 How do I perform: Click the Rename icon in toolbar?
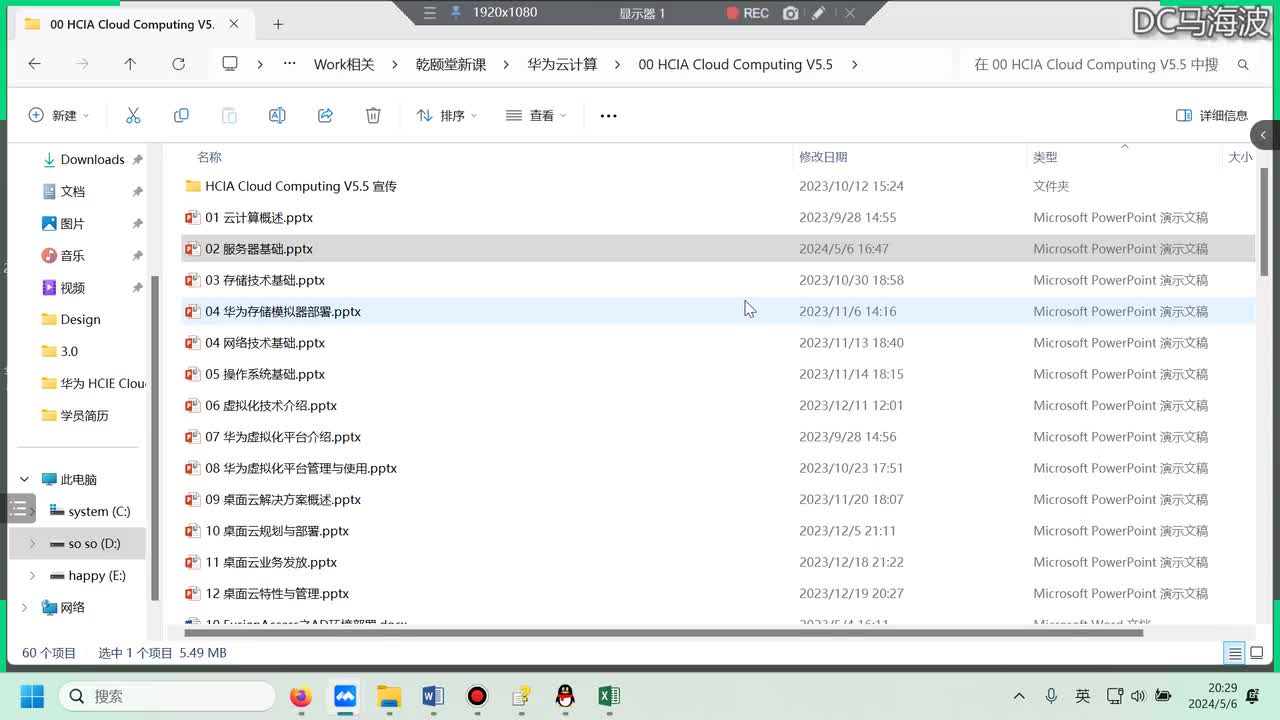coord(277,116)
